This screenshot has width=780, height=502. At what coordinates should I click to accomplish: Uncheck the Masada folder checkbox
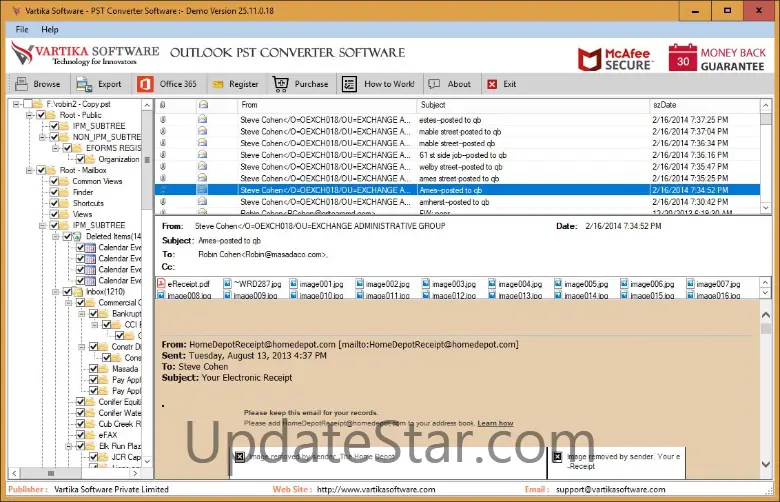tap(94, 369)
